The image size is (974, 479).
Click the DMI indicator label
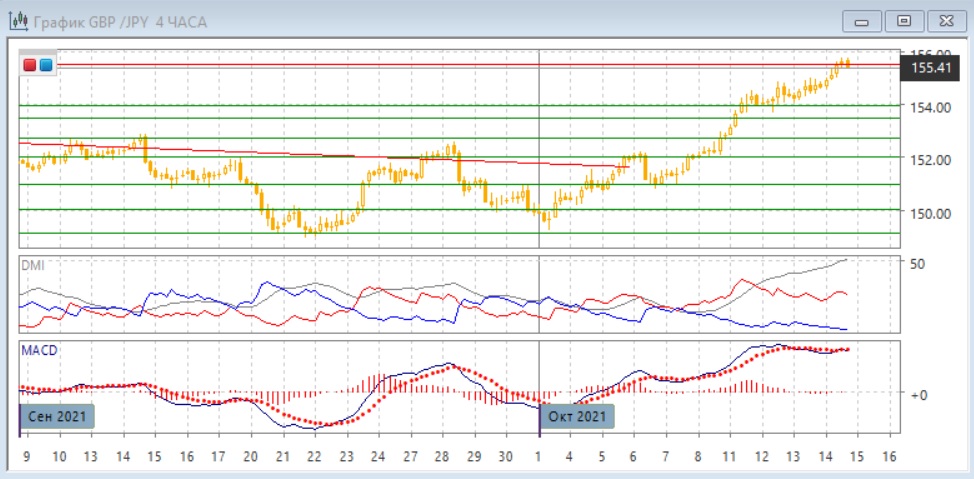pyautogui.click(x=33, y=265)
